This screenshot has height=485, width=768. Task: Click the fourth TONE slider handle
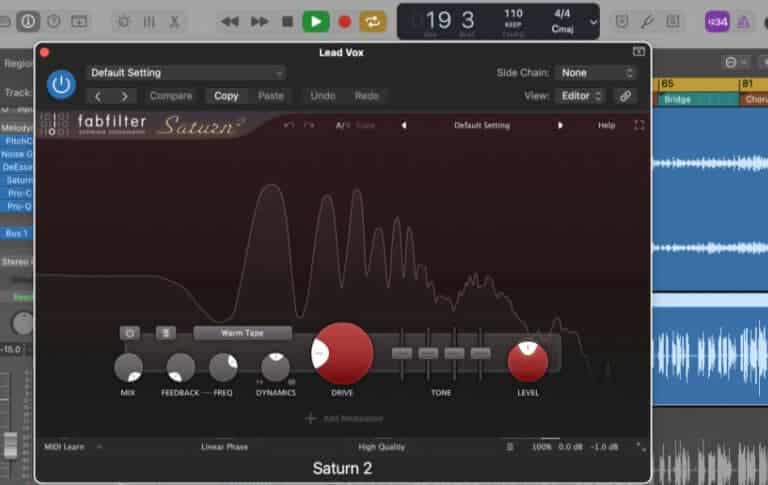[x=480, y=353]
